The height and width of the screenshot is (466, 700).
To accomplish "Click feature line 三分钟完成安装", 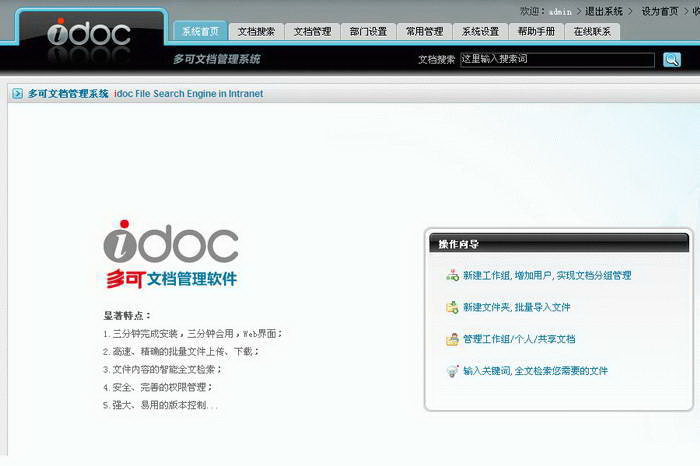I will point(192,334).
